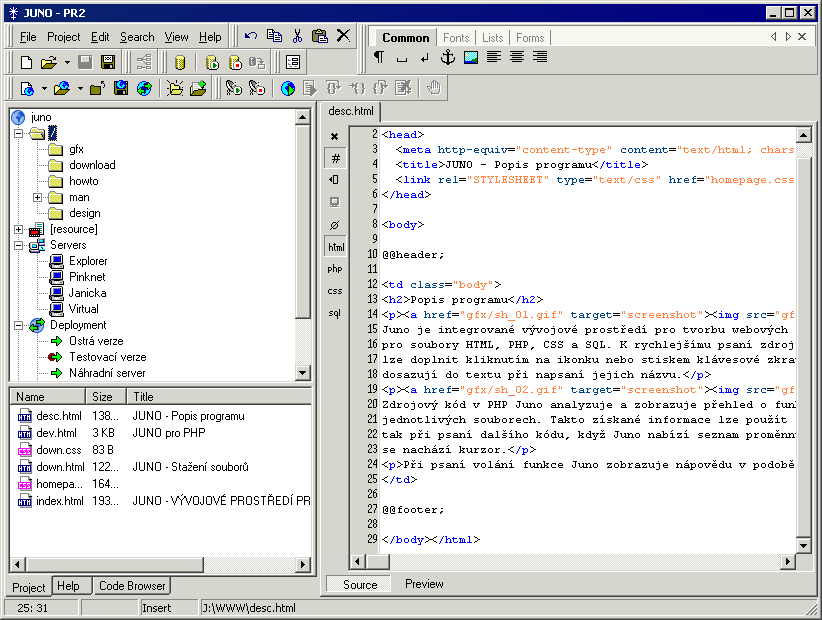This screenshot has width=822, height=620.
Task: Toggle the empty-set symbol sidebar button
Action: point(334,225)
